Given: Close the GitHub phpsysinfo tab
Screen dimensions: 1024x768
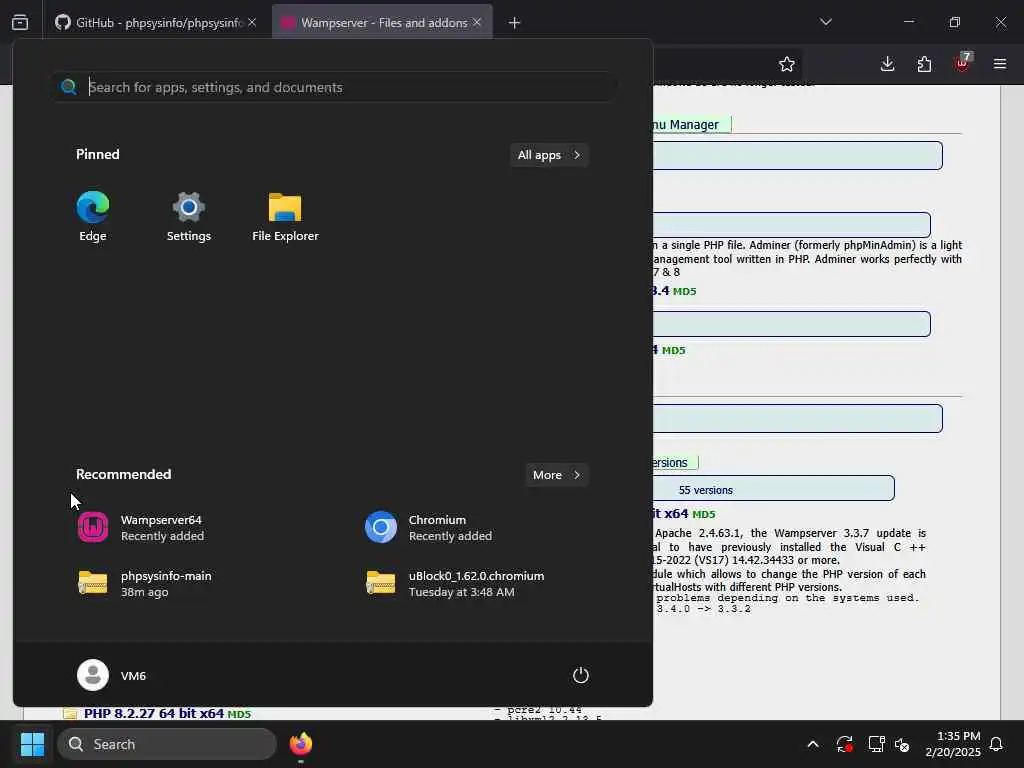Looking at the screenshot, I should pos(252,22).
